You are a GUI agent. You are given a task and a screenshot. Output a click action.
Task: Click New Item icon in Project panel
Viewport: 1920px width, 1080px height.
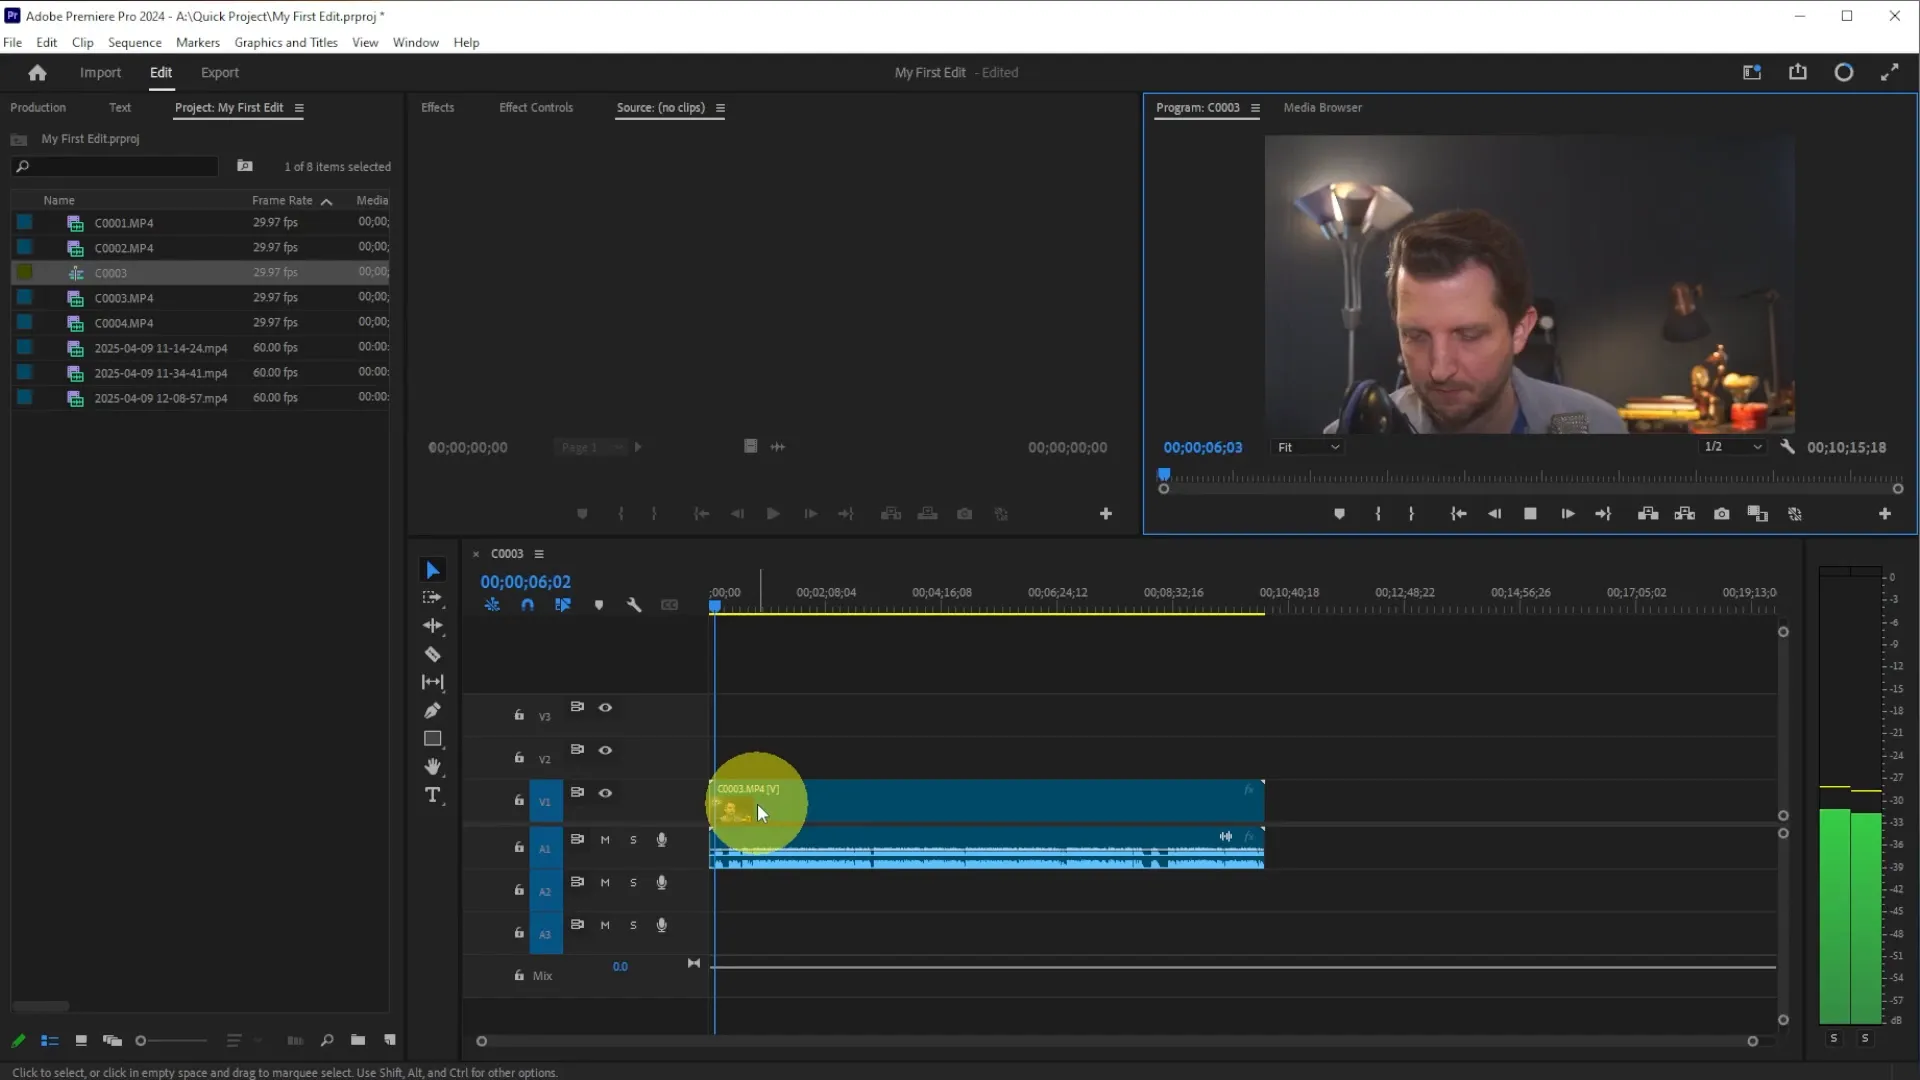[x=390, y=1040]
